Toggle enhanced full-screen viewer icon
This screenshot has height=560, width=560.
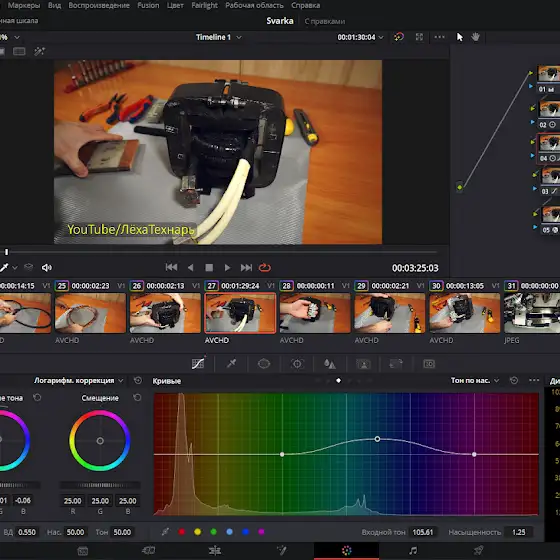point(419,37)
